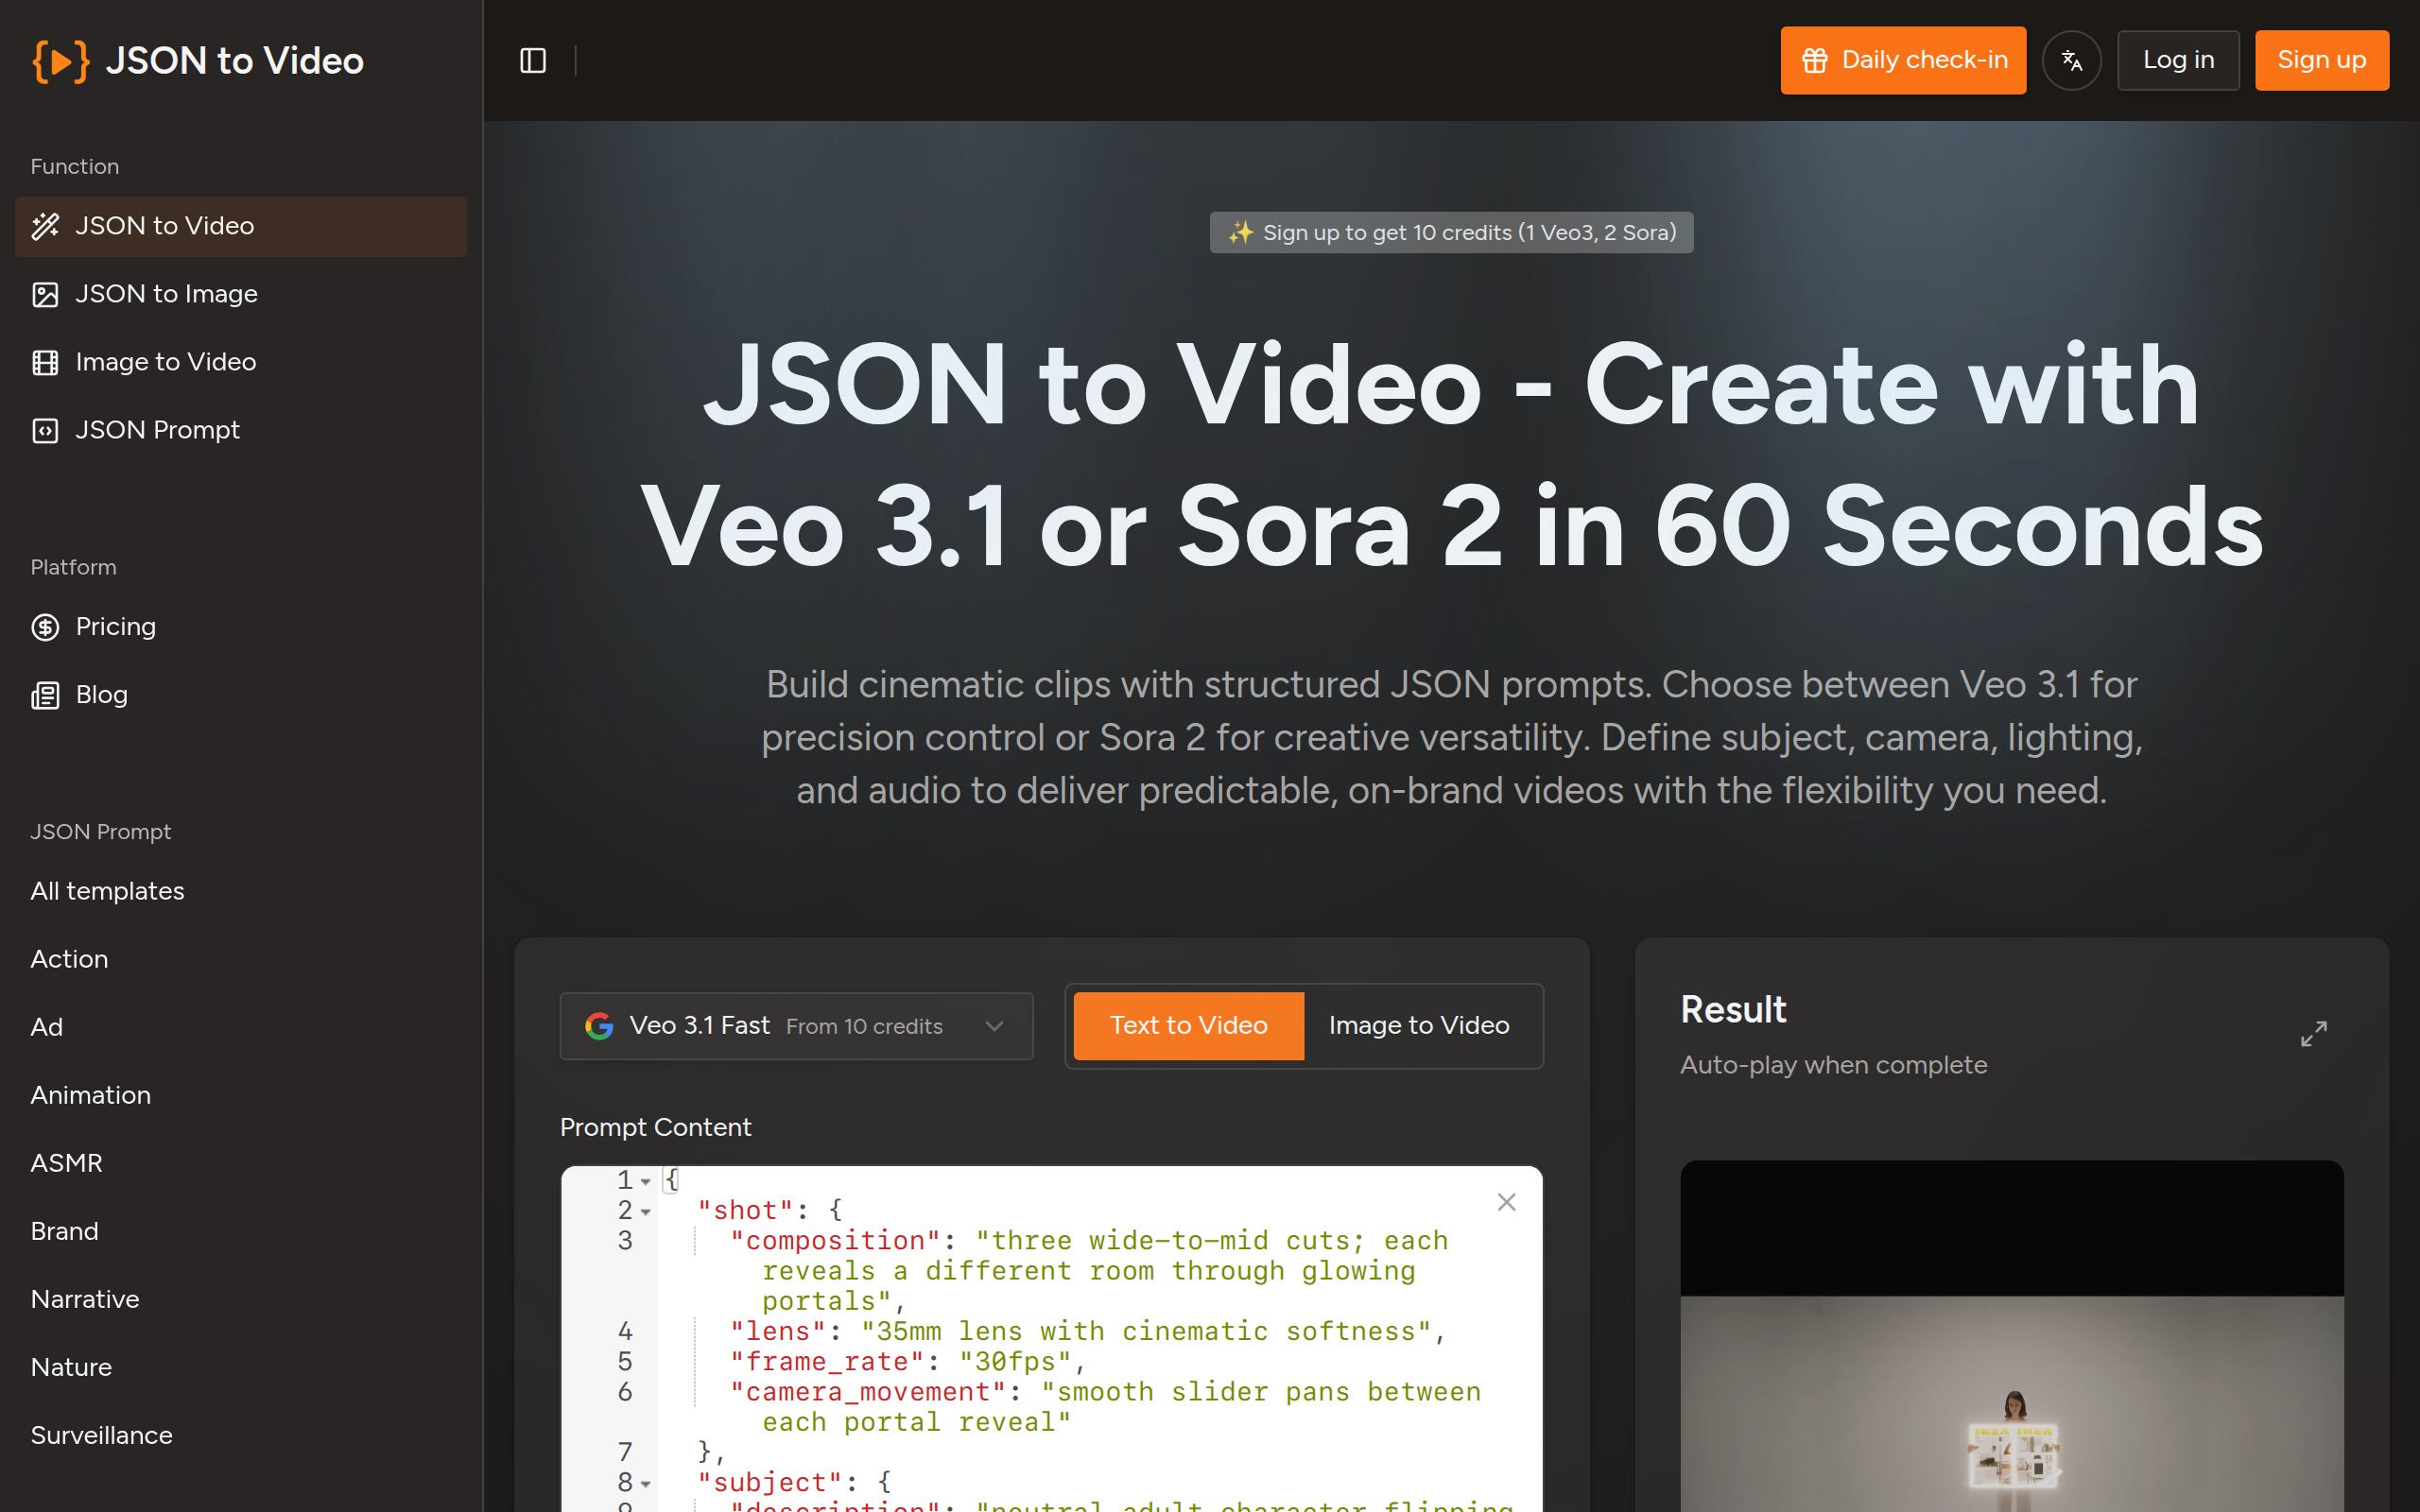Collapse code line 1 fold arrow

pos(646,1182)
